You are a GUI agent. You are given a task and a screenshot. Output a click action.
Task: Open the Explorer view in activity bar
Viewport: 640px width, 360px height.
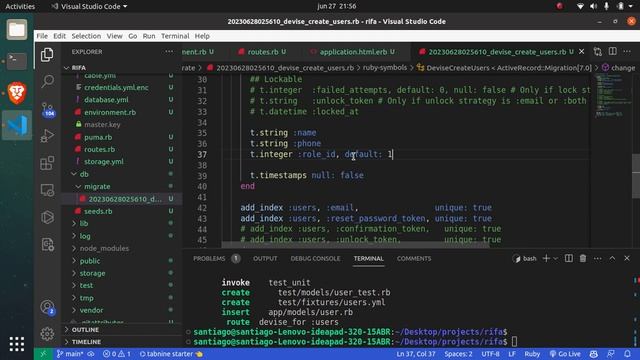47,55
